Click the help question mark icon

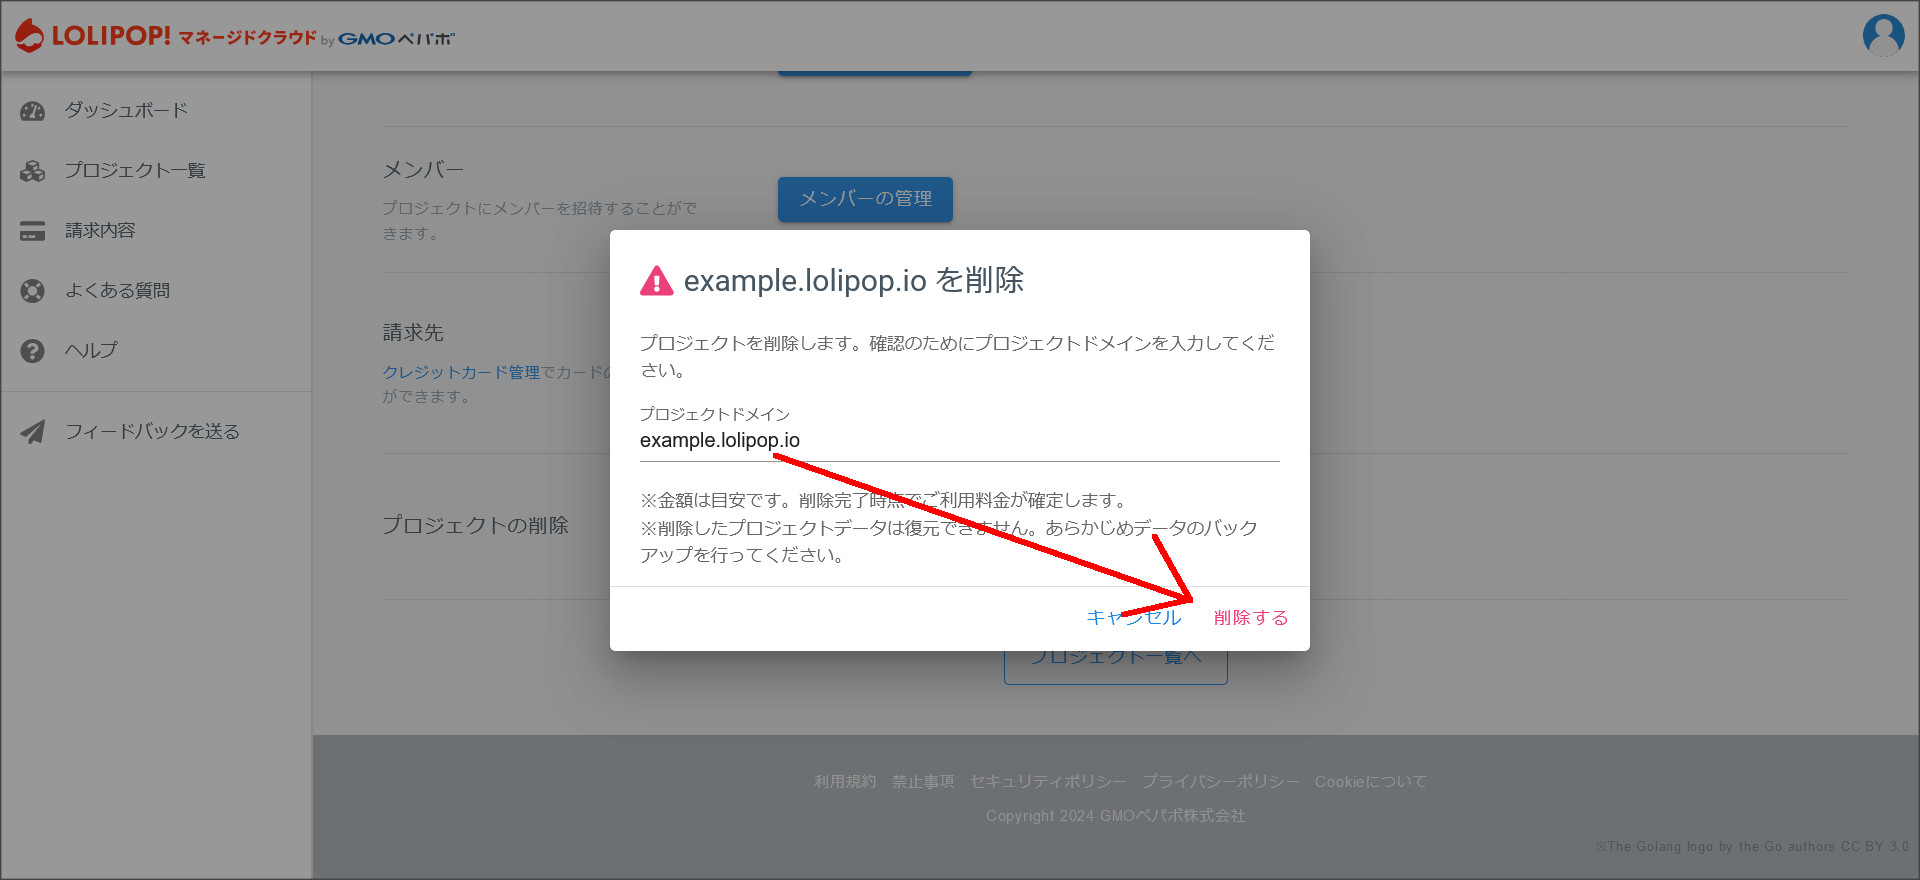[x=33, y=351]
